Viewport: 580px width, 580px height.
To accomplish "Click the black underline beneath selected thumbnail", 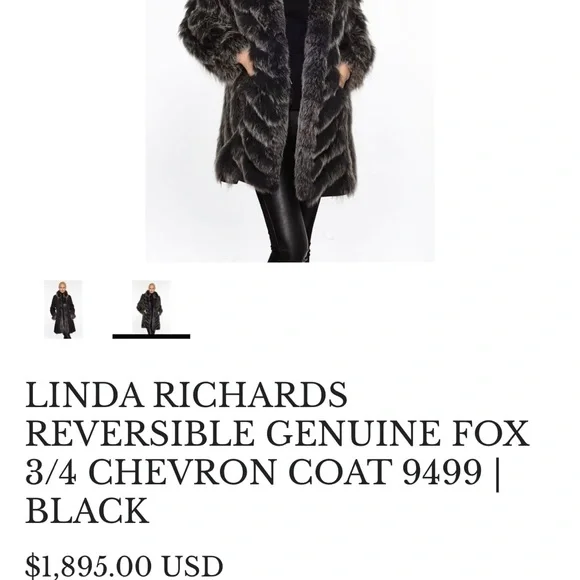I will (151, 336).
